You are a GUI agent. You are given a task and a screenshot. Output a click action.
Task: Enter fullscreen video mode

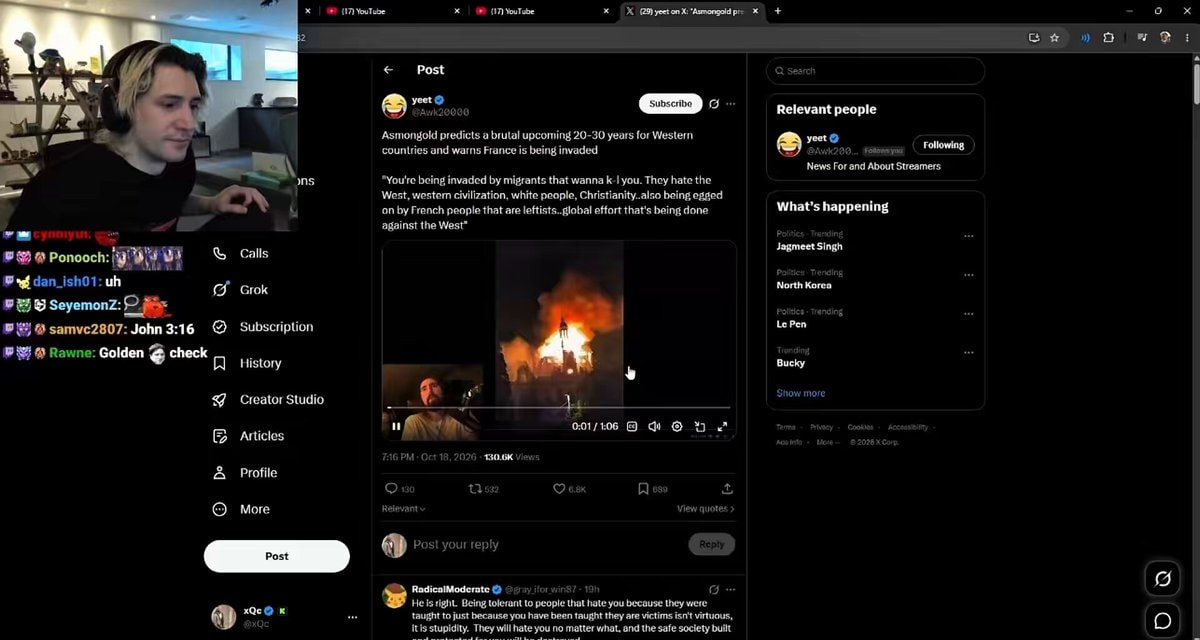click(722, 426)
